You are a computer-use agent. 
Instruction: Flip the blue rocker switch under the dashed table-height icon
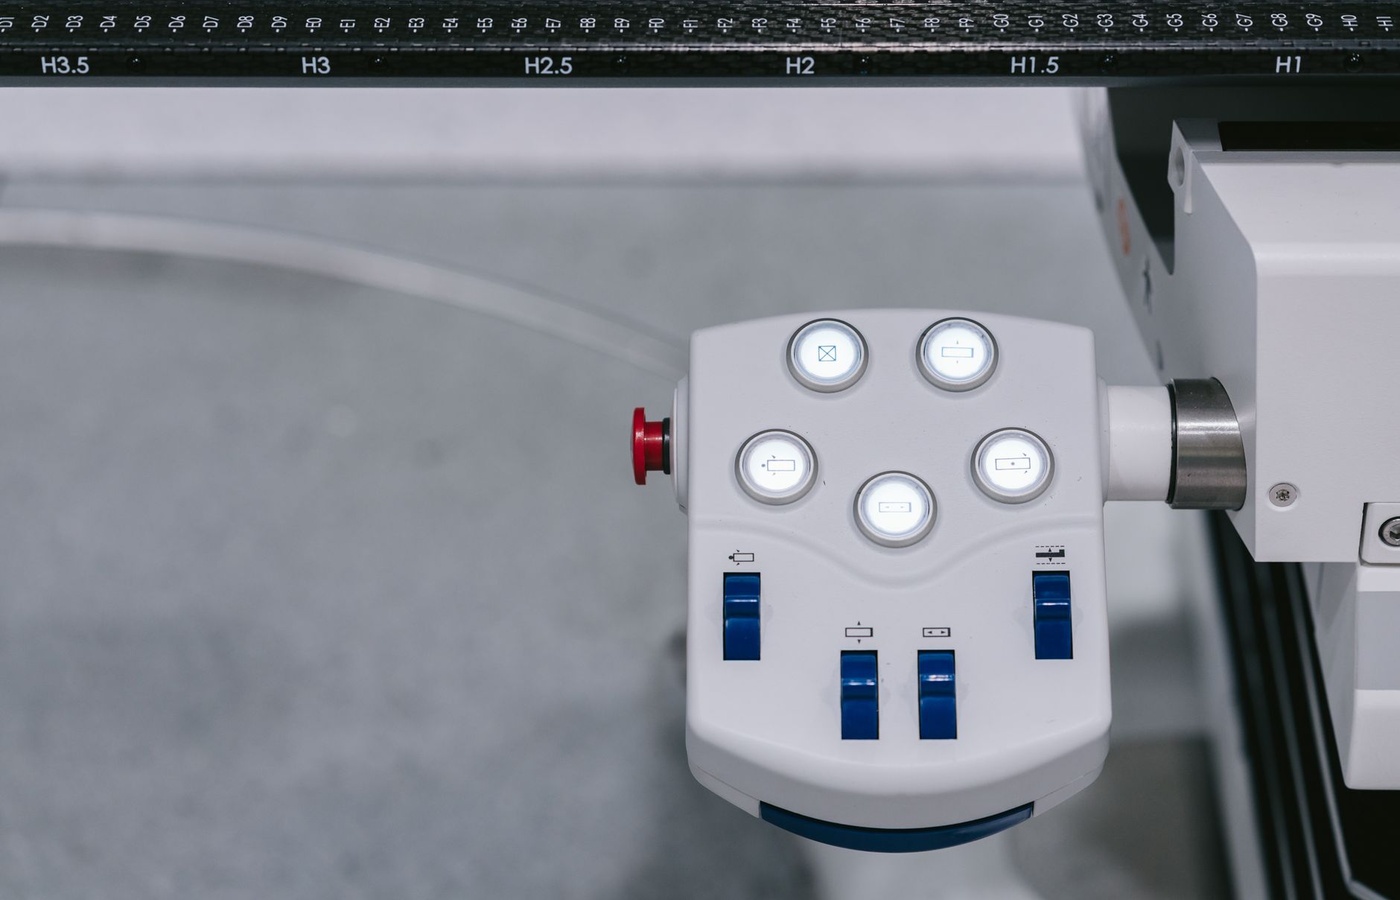coord(1052,615)
